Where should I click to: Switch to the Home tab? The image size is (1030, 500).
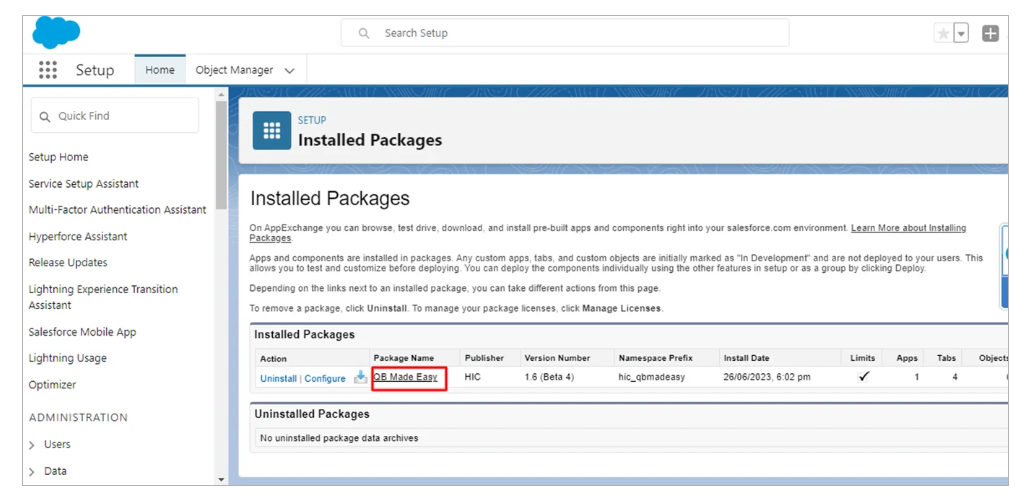159,70
